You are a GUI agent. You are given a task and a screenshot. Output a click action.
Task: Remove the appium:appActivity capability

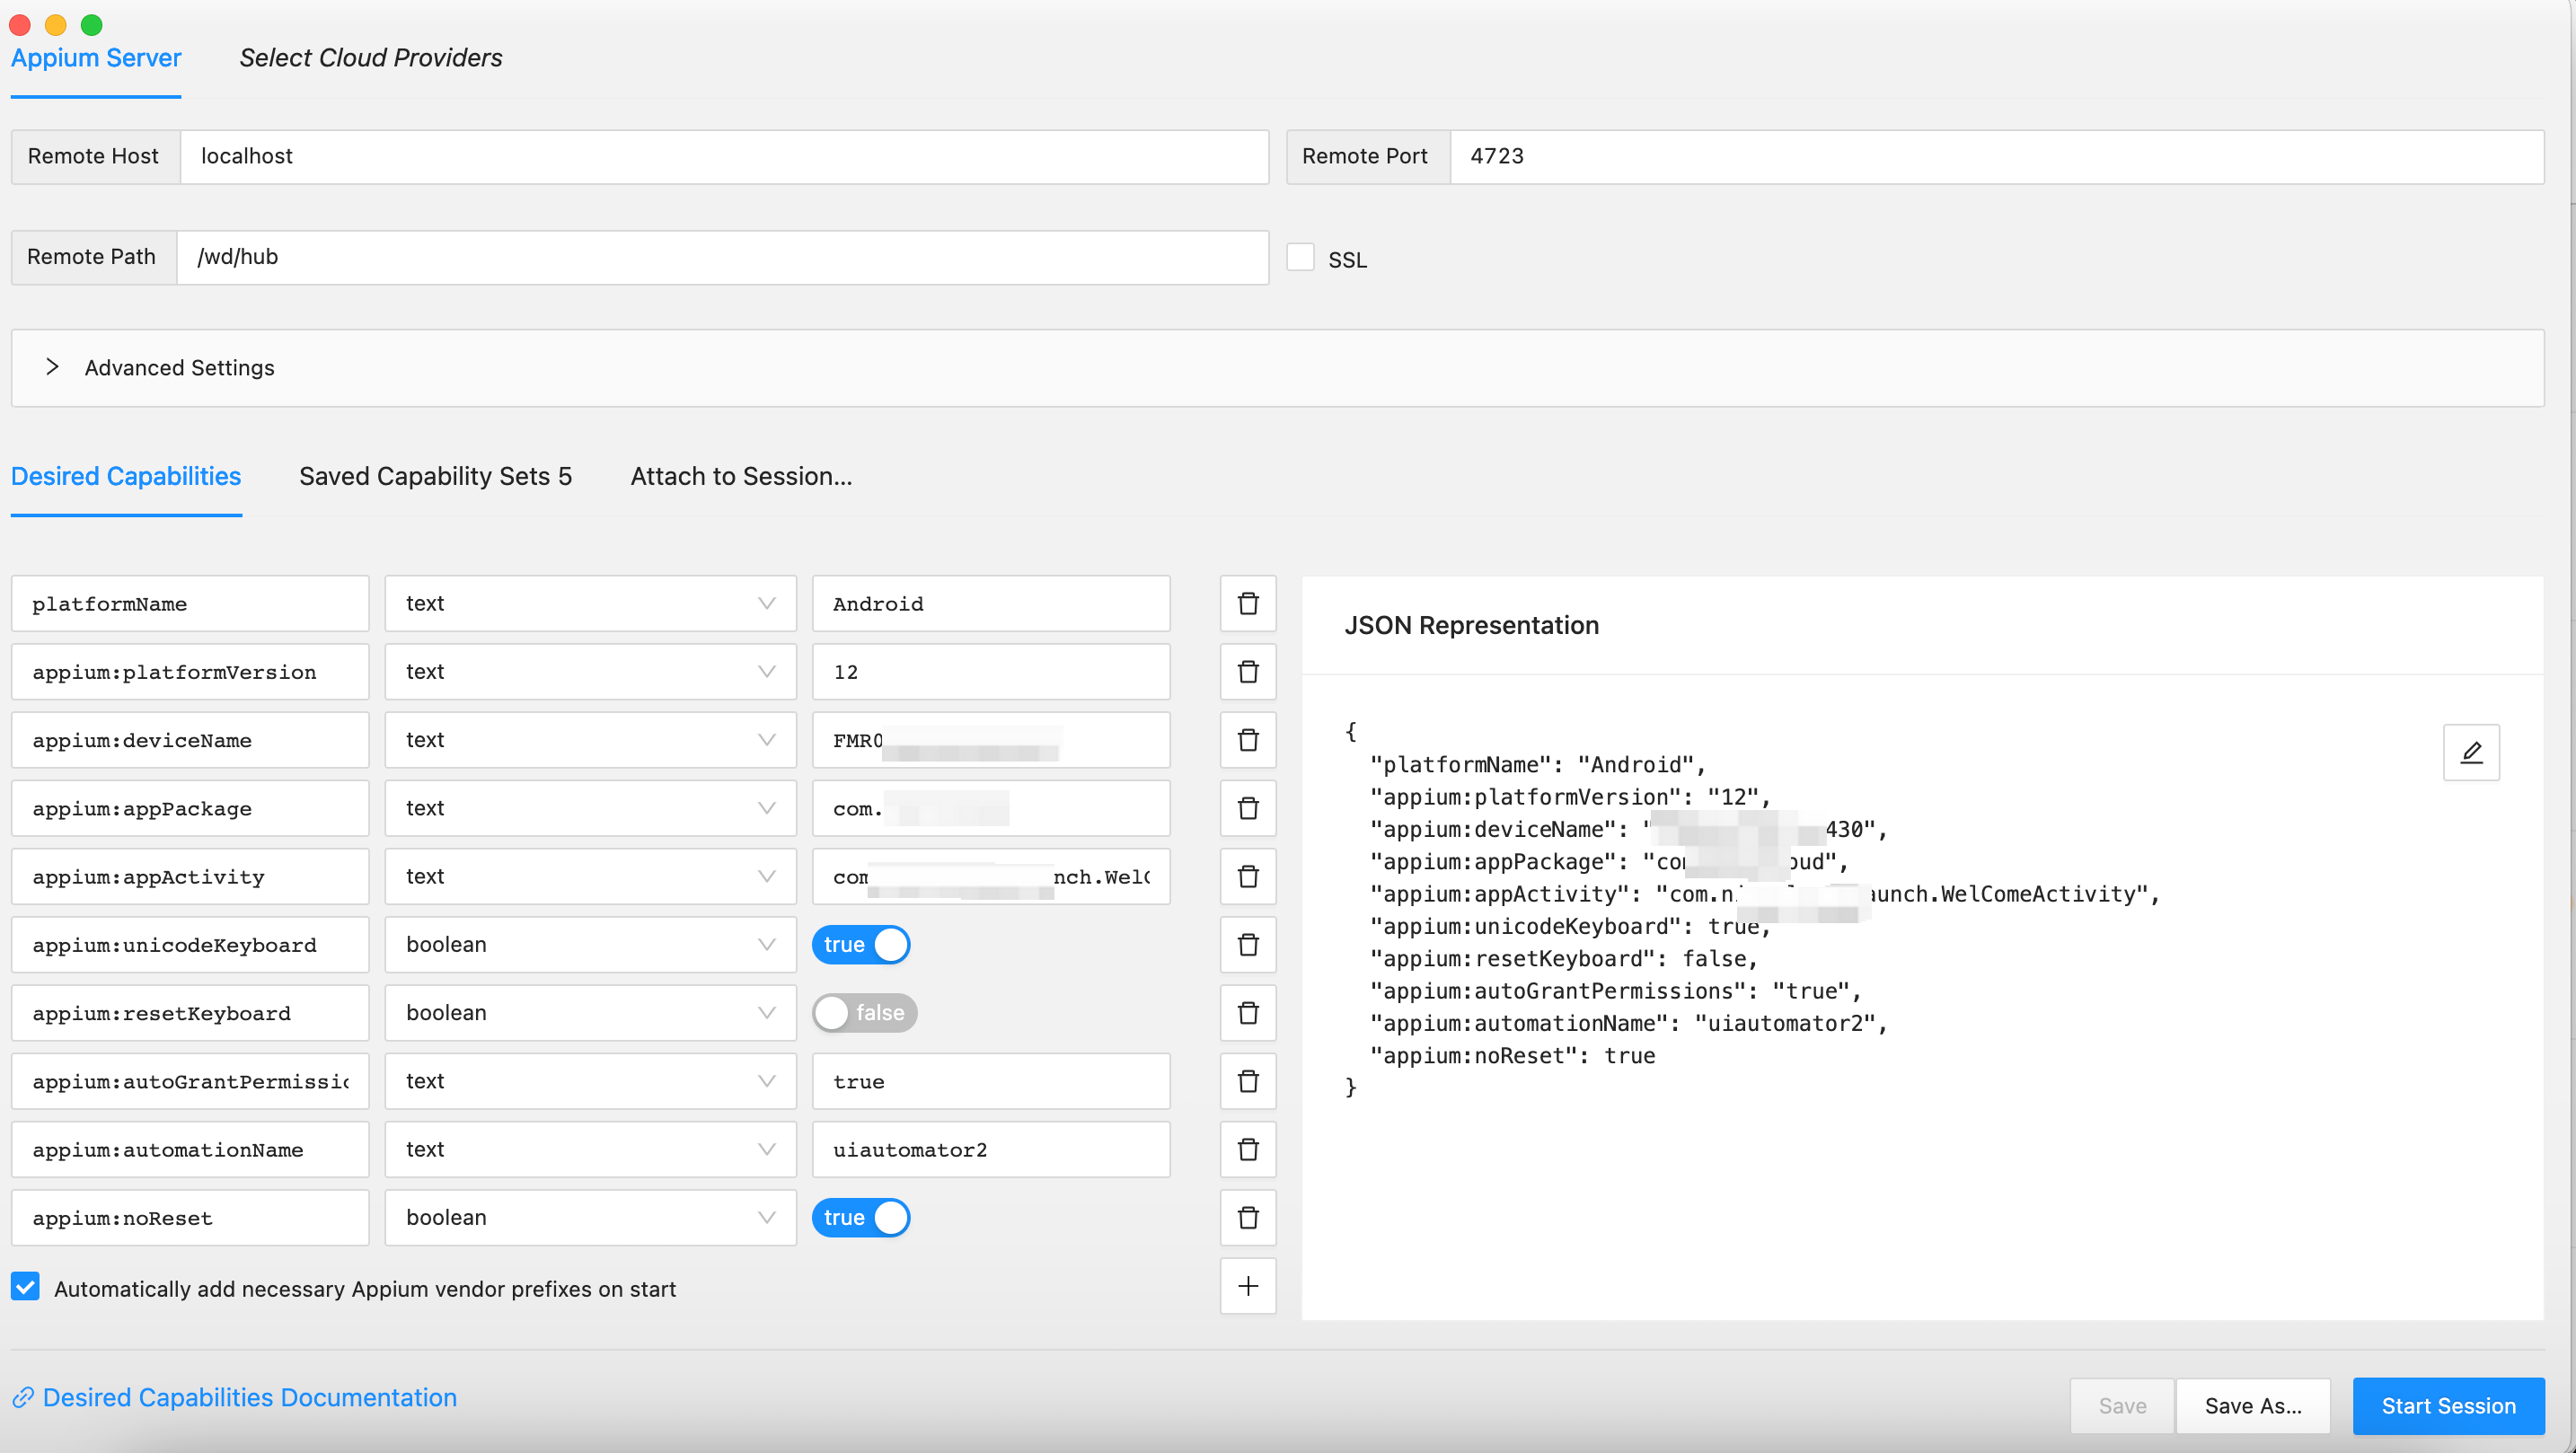[x=1247, y=876]
